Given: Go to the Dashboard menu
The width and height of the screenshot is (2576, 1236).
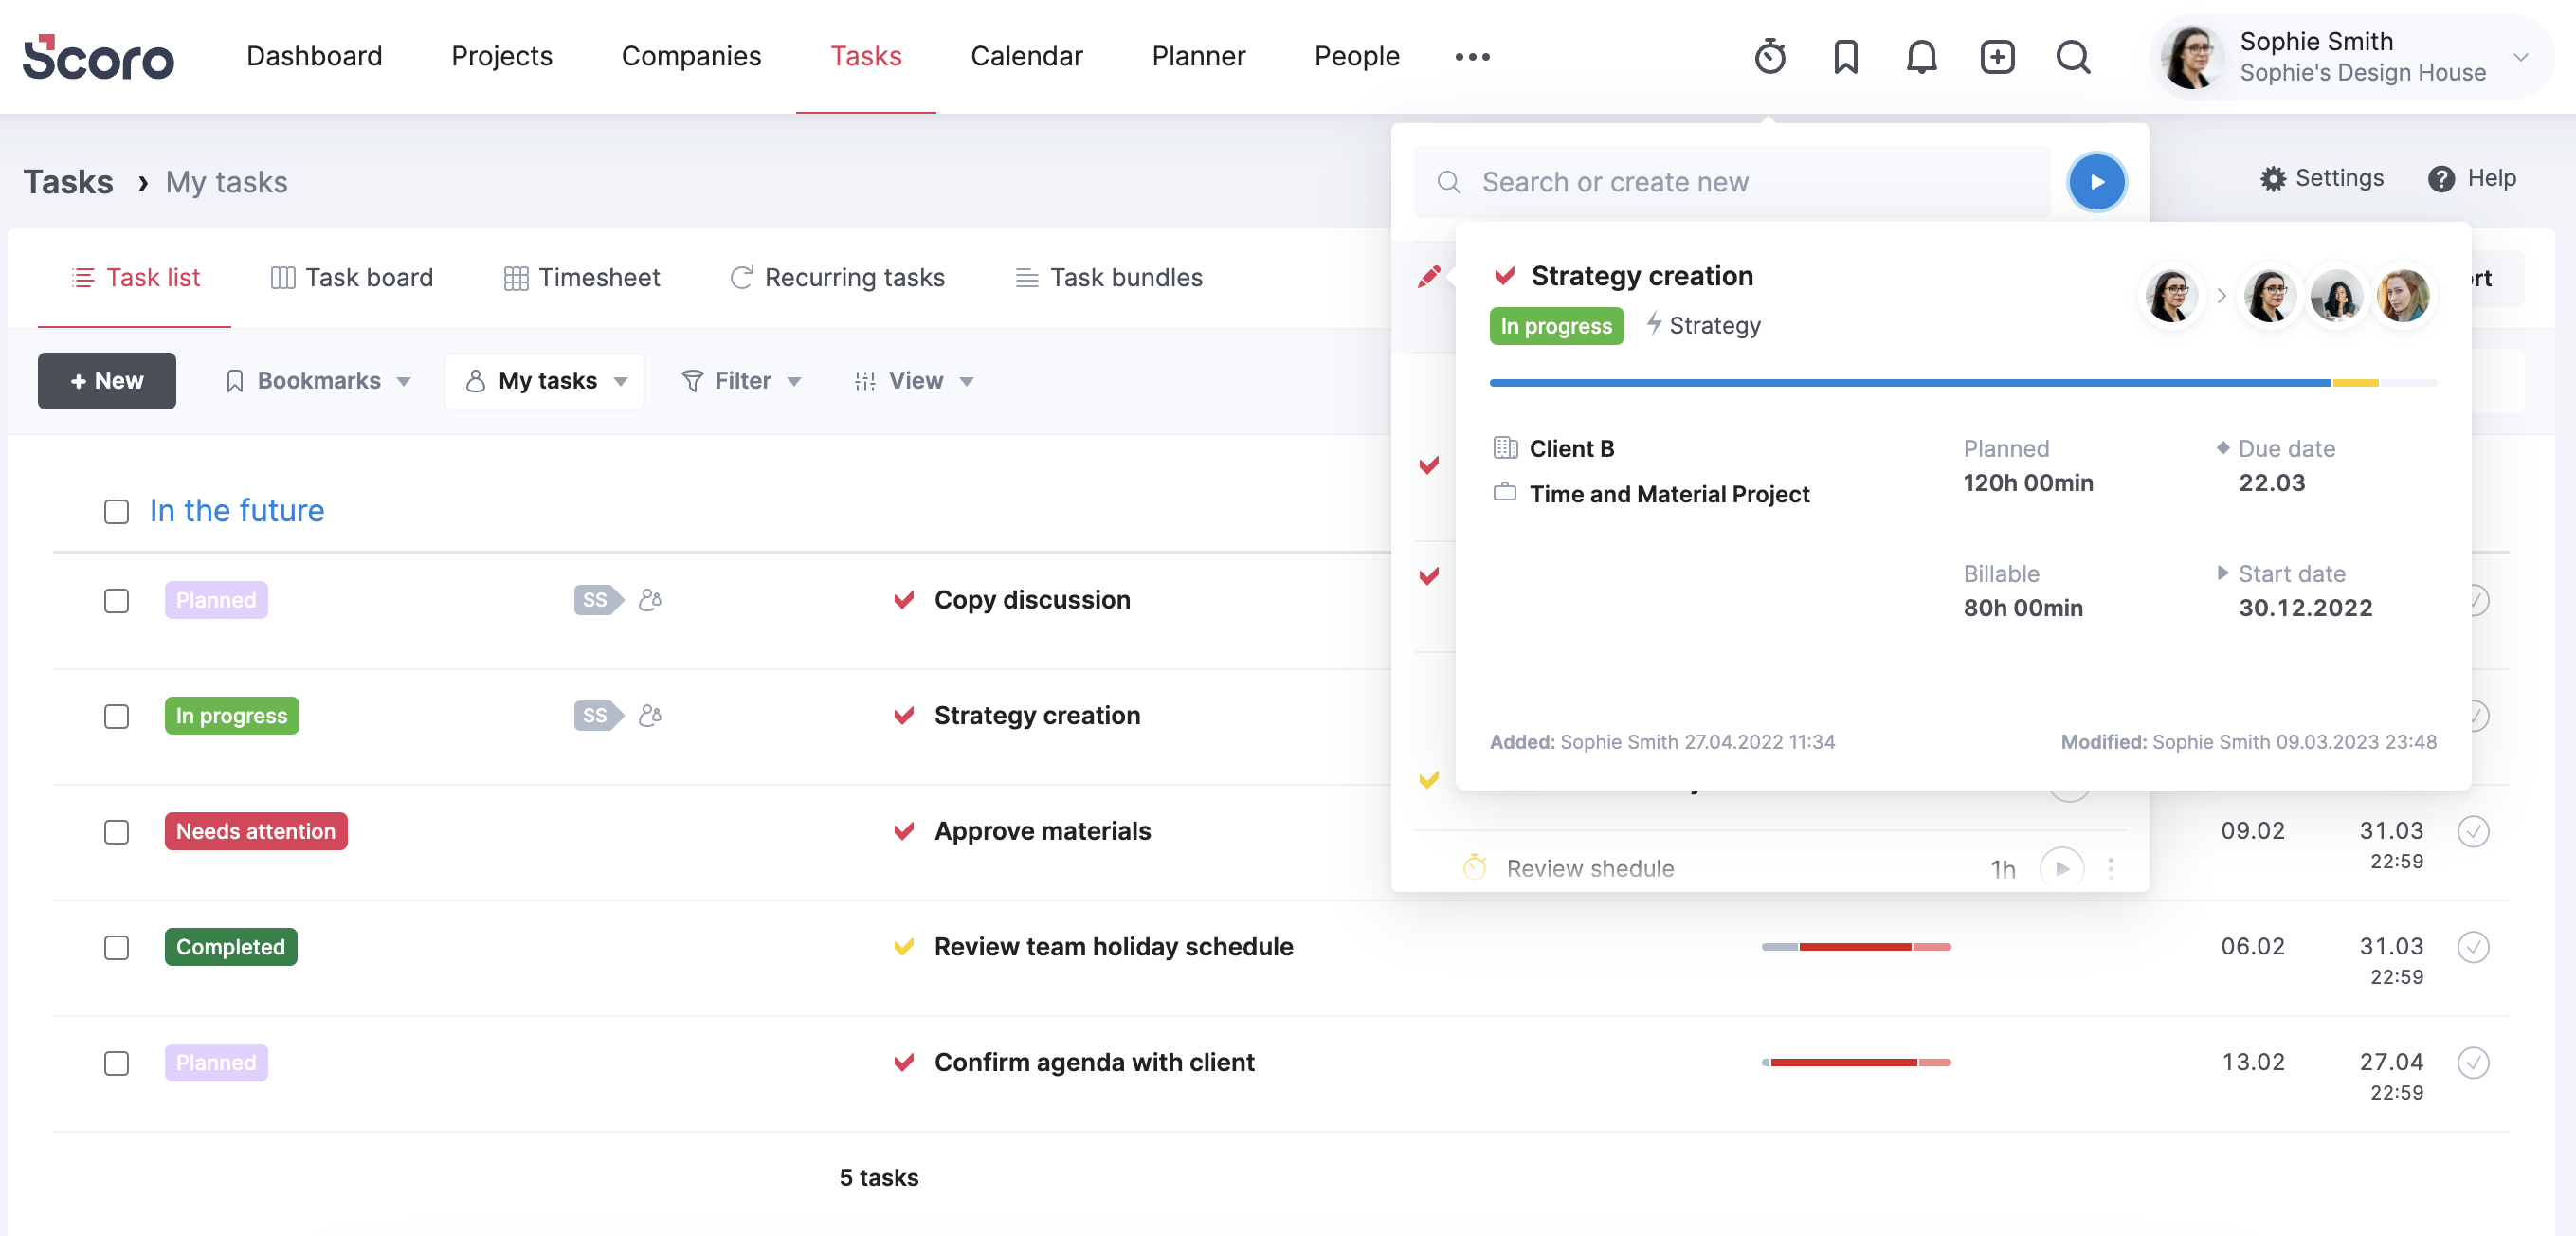Looking at the screenshot, I should tap(314, 56).
